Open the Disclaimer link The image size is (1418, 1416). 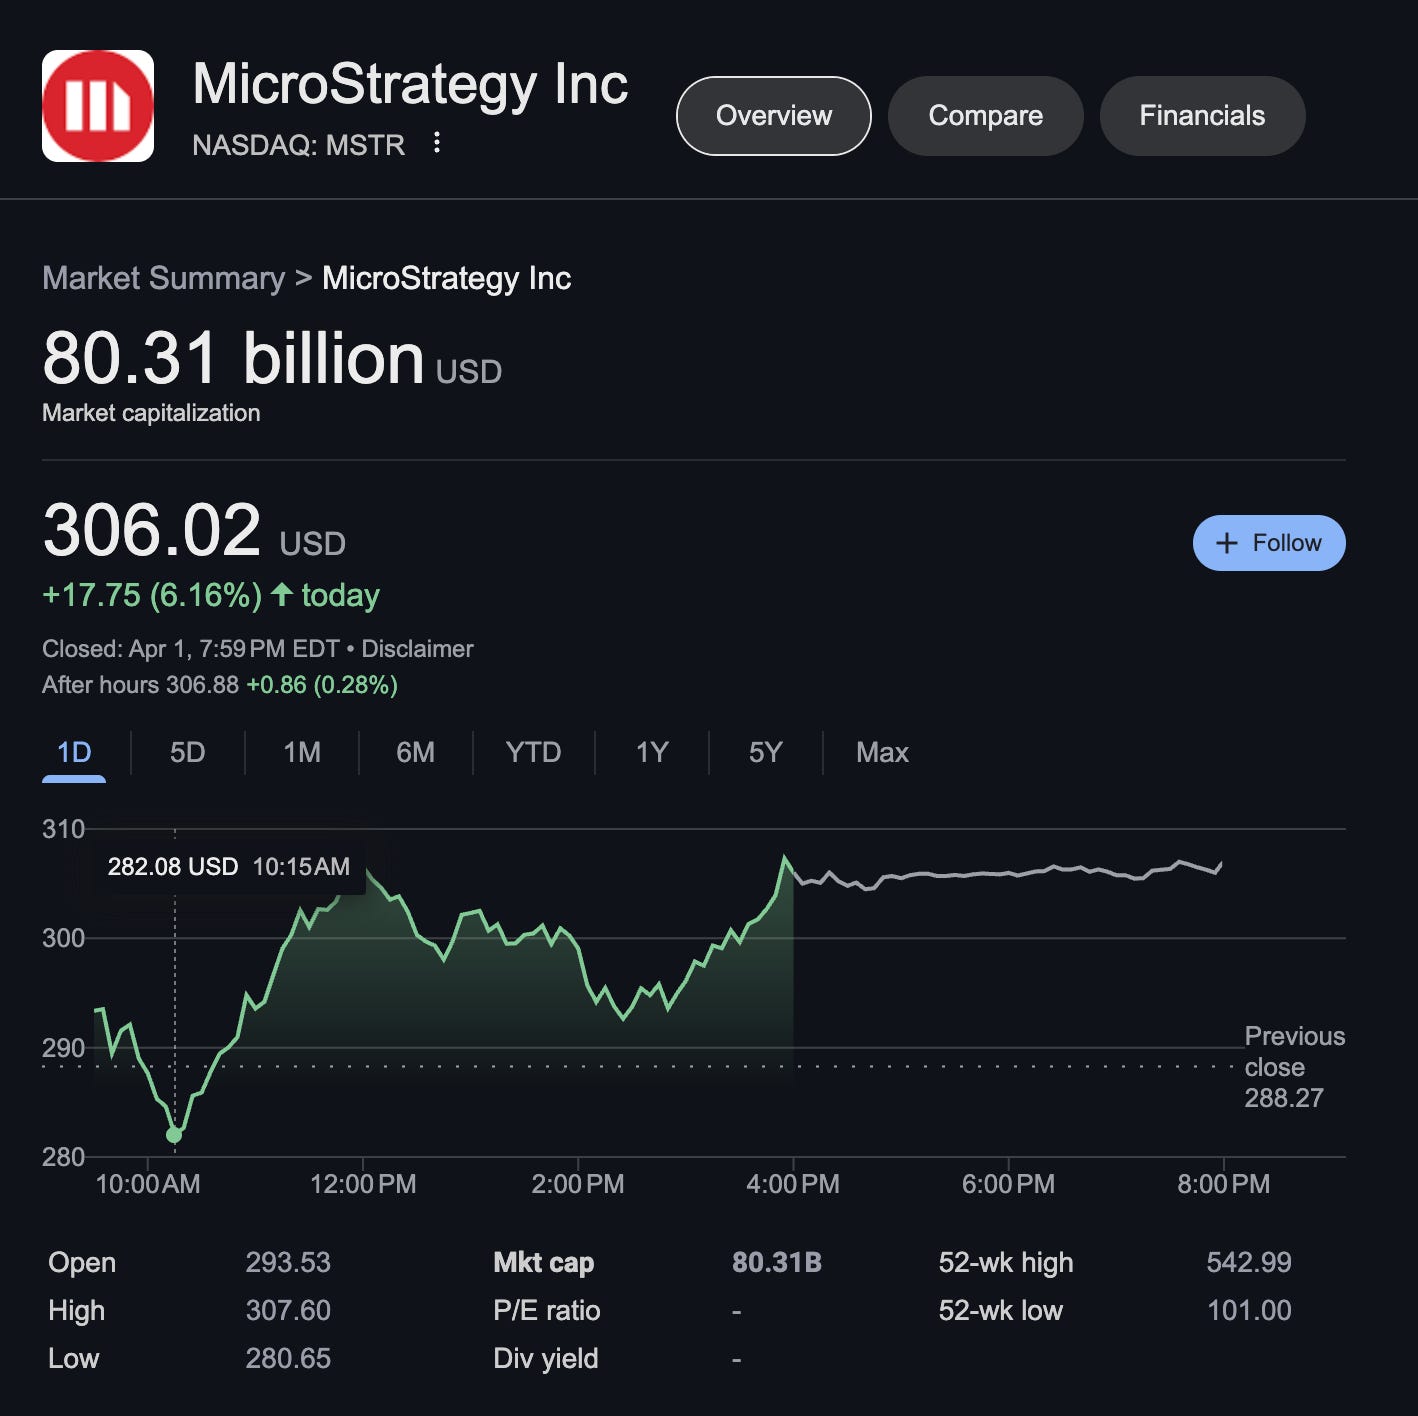pyautogui.click(x=417, y=649)
